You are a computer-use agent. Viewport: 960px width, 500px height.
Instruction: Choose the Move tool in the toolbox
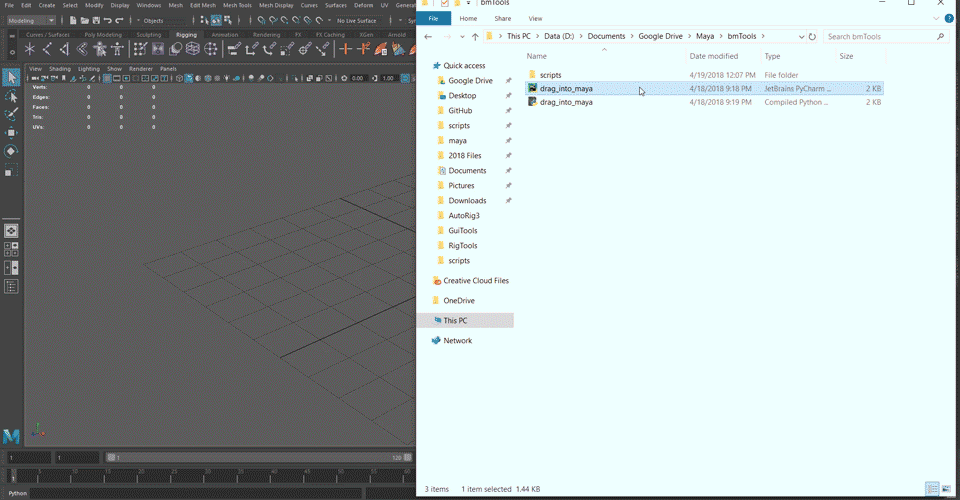(x=11, y=132)
